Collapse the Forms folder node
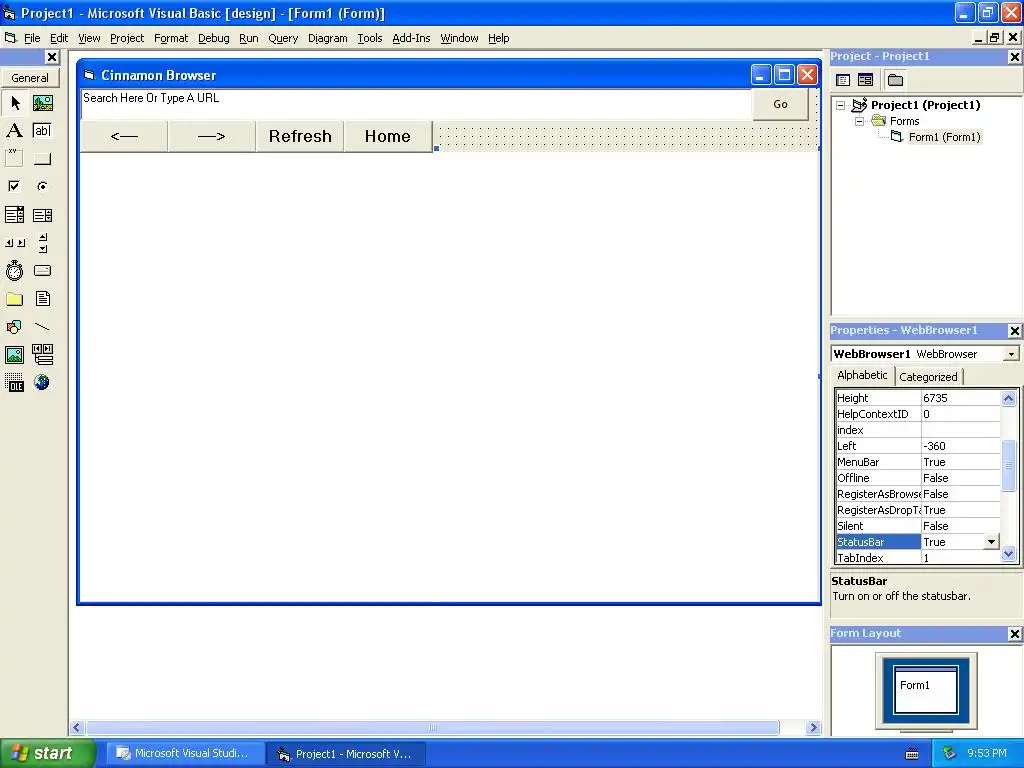Image resolution: width=1024 pixels, height=768 pixels. 859,121
